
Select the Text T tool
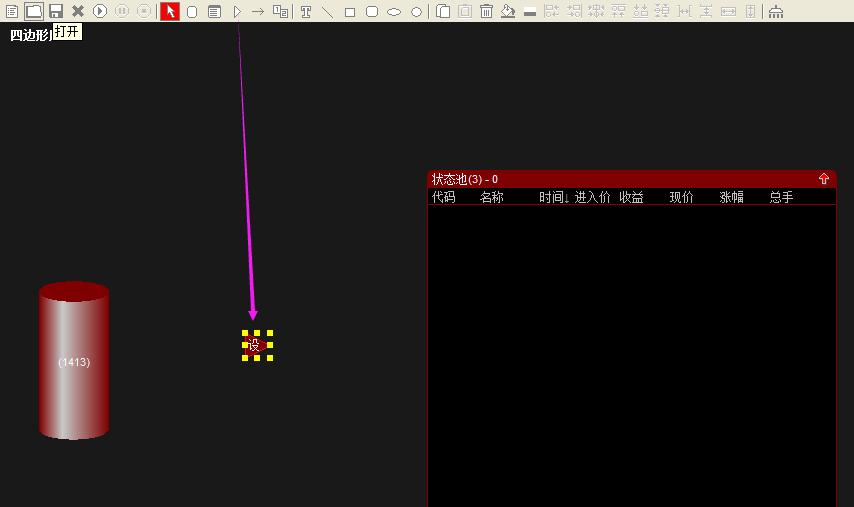click(306, 11)
